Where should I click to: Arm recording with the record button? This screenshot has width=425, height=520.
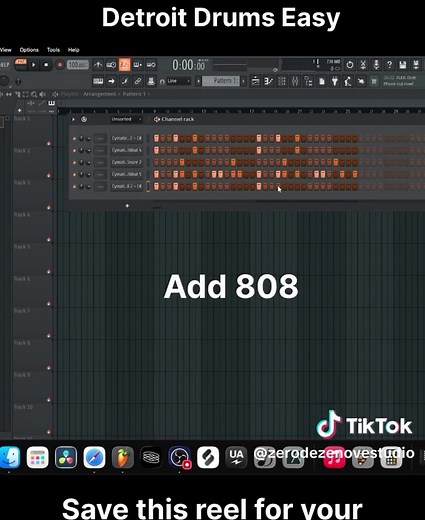tap(60, 65)
